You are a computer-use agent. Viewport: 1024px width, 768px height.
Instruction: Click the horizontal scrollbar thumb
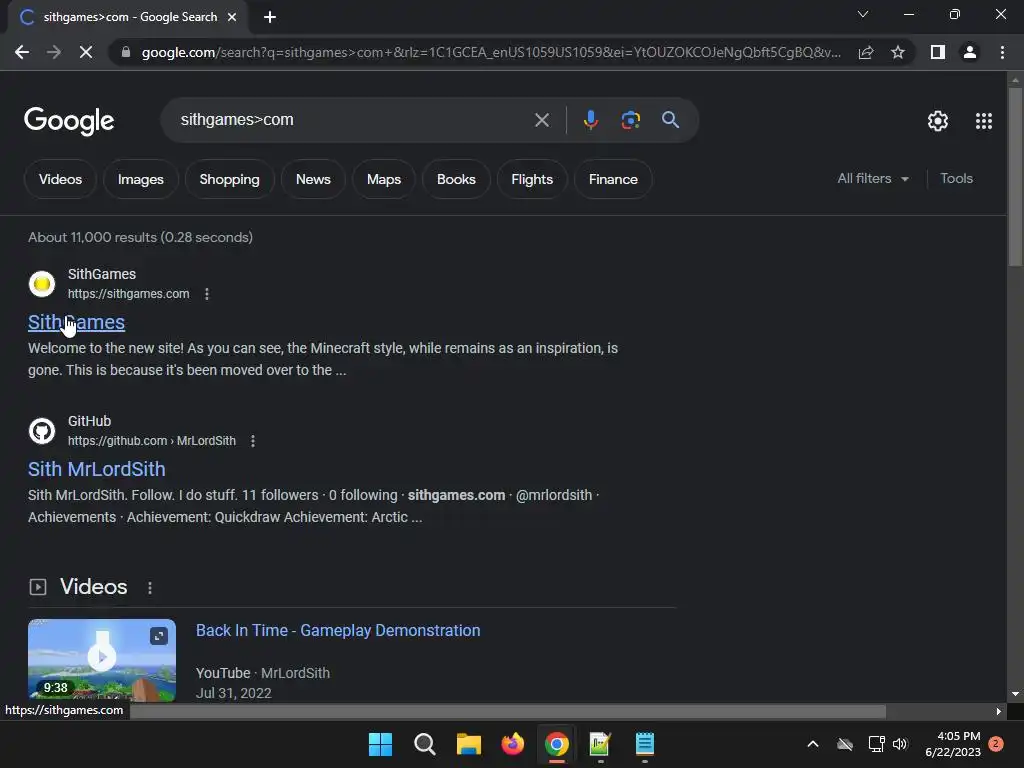click(508, 711)
